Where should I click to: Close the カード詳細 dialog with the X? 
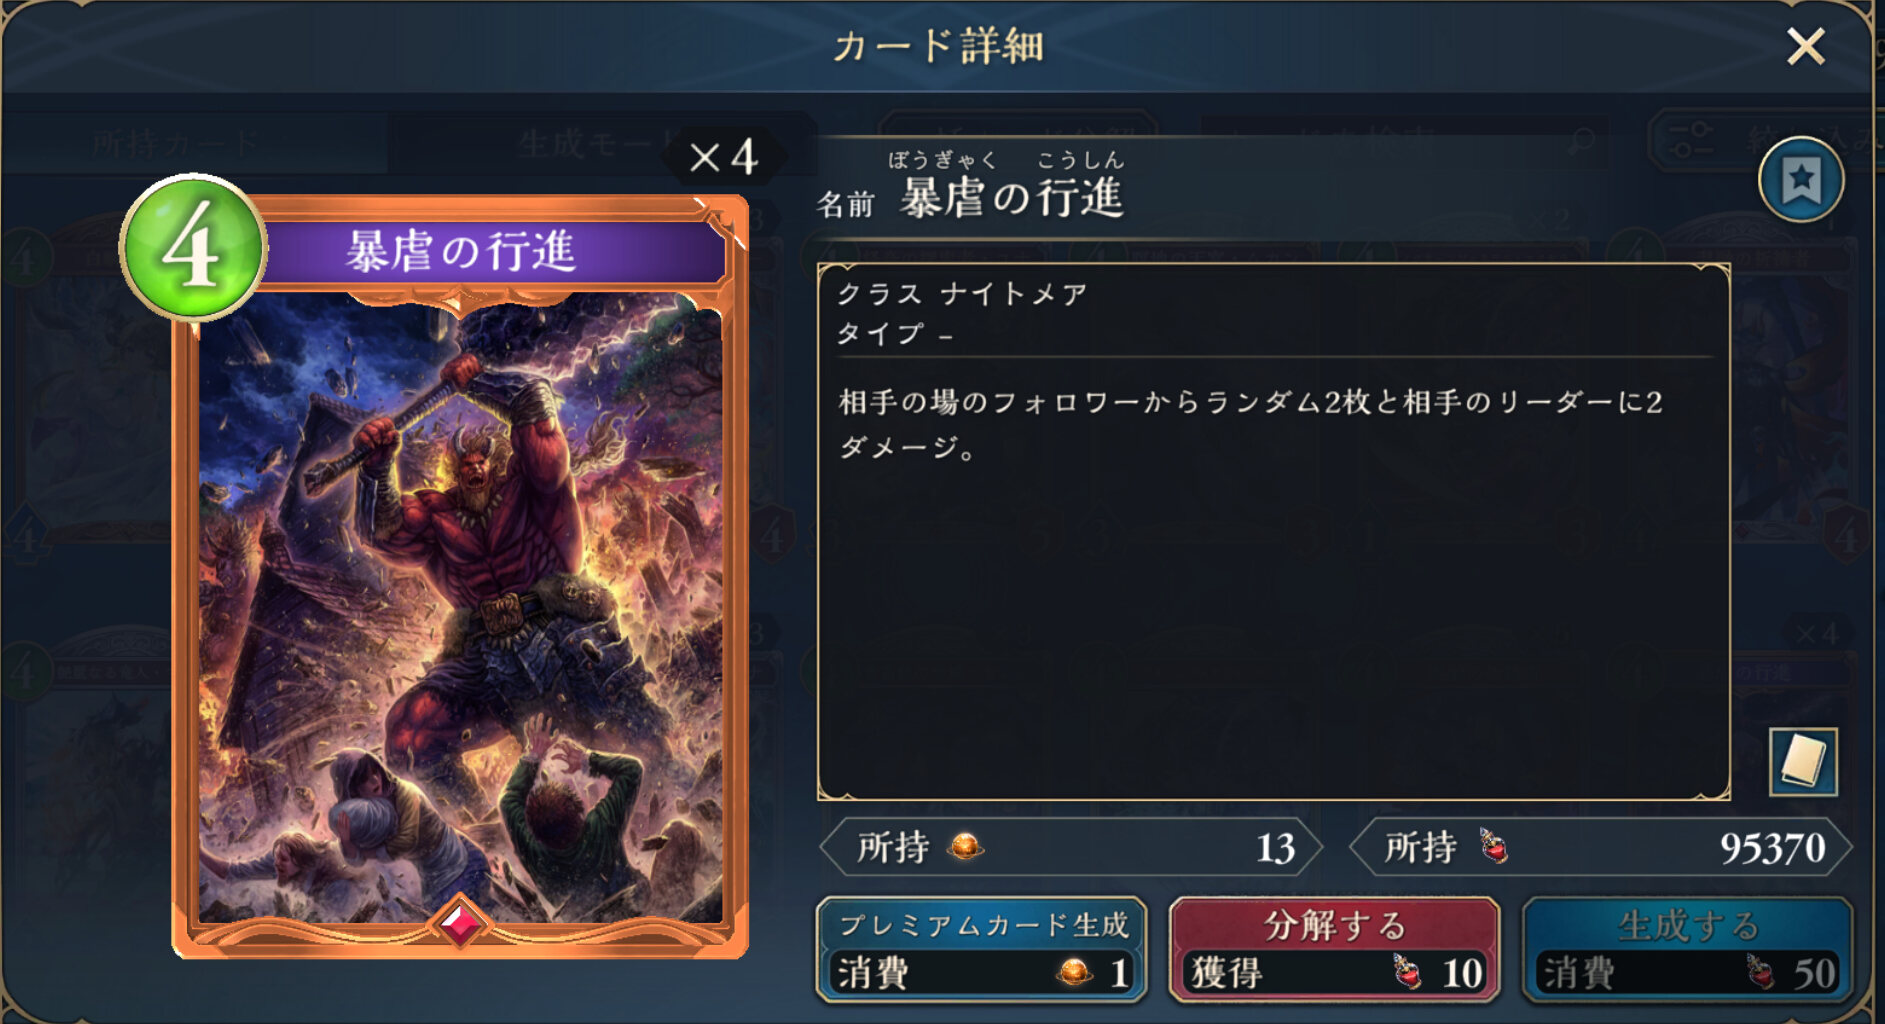click(1805, 46)
